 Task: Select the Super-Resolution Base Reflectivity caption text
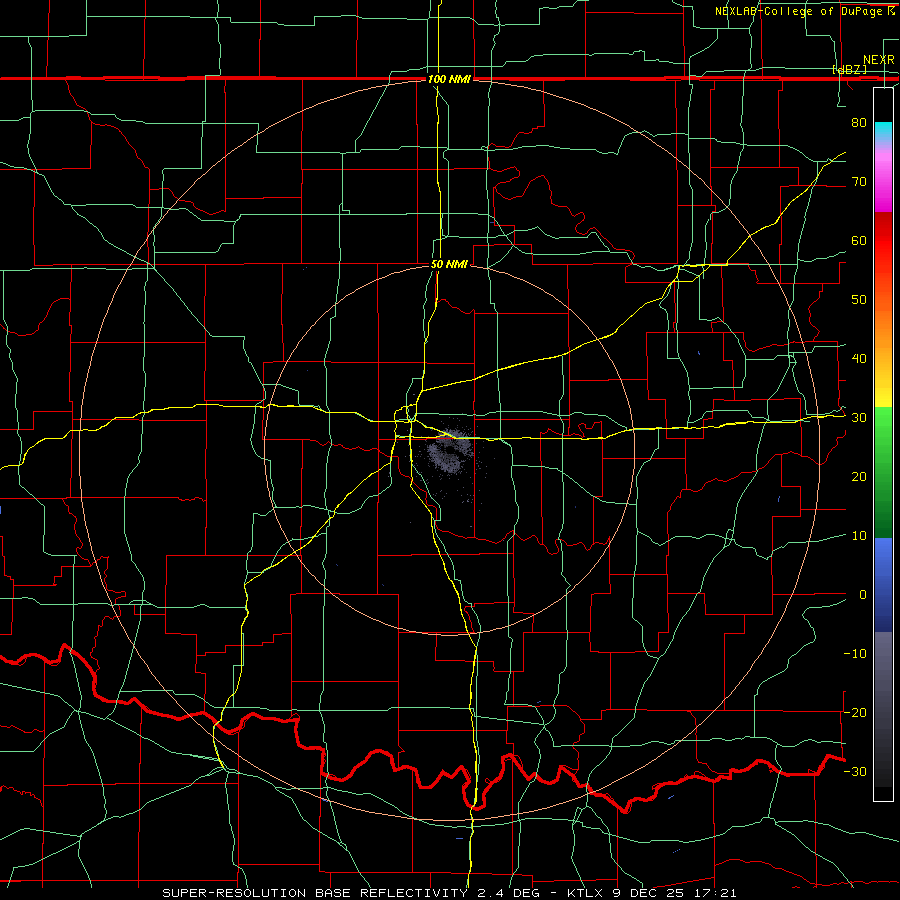(449, 893)
